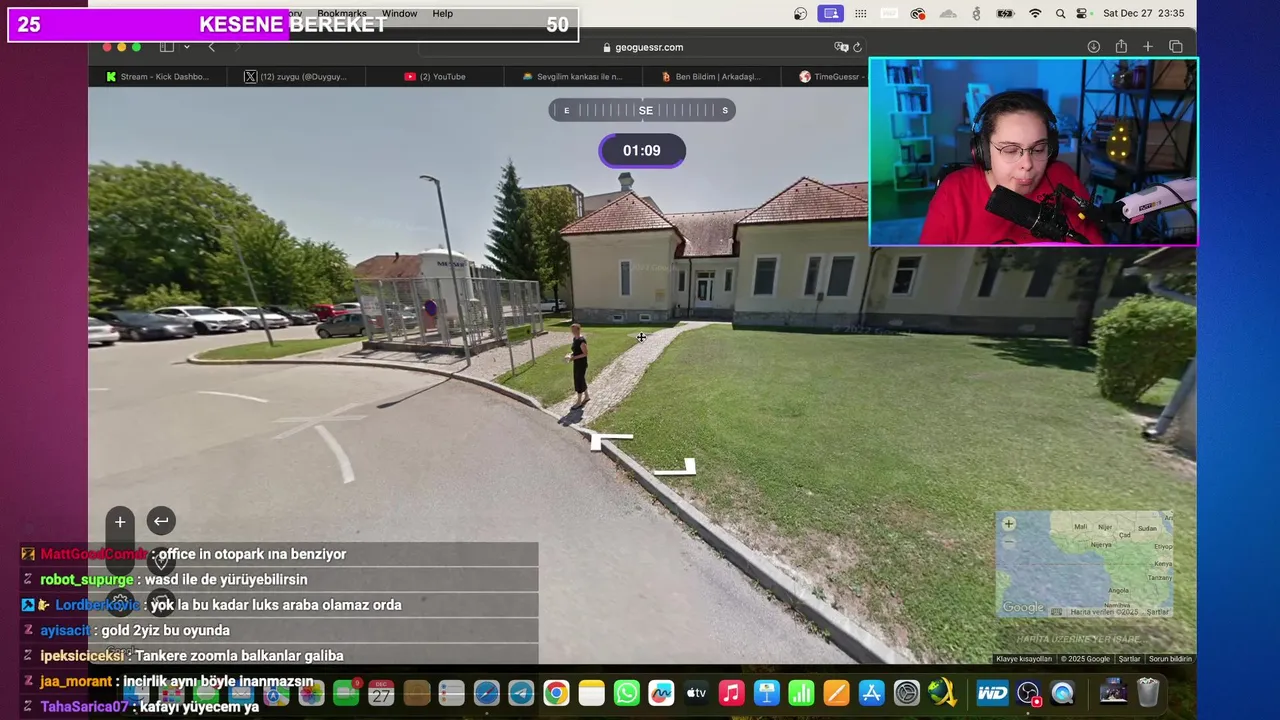Image resolution: width=1280 pixels, height=720 pixels.
Task: Zoom out on the guess mini map
Action: point(1009,542)
